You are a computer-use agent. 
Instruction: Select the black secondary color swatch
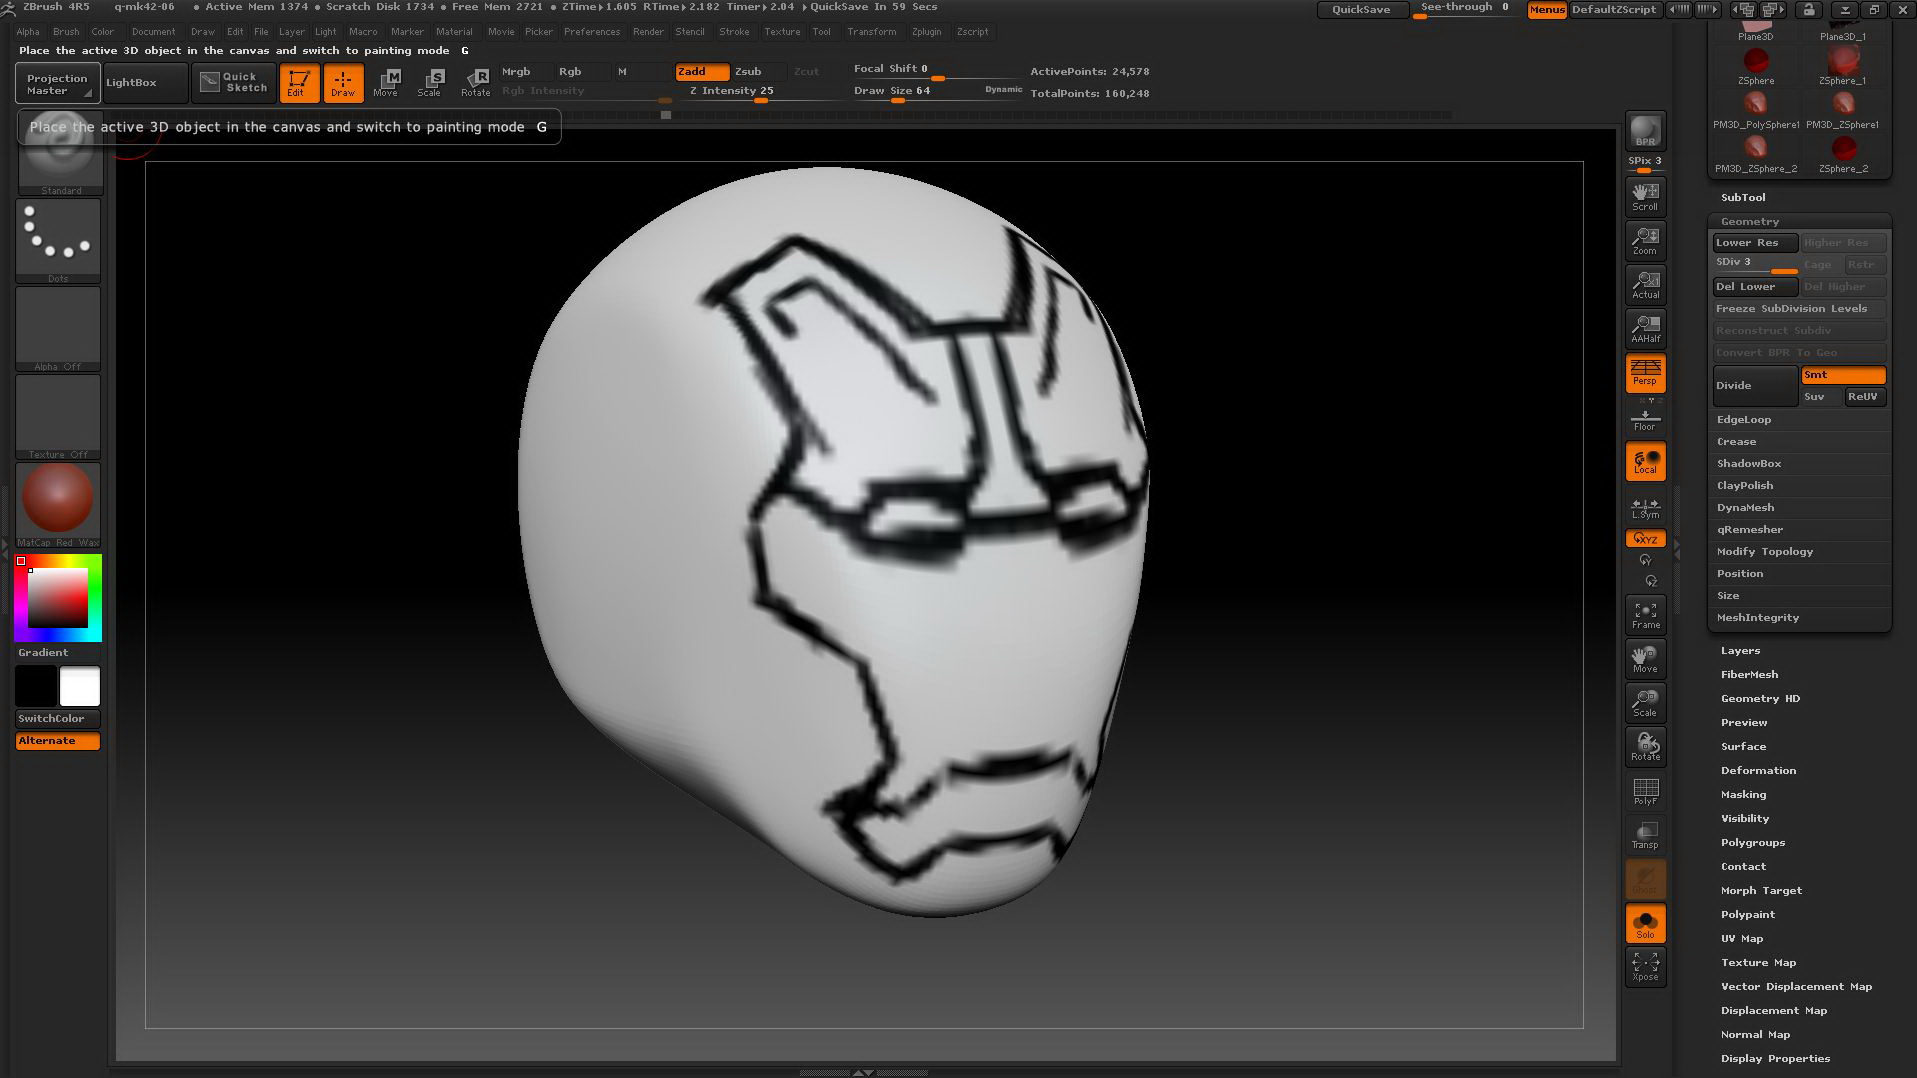[35, 686]
